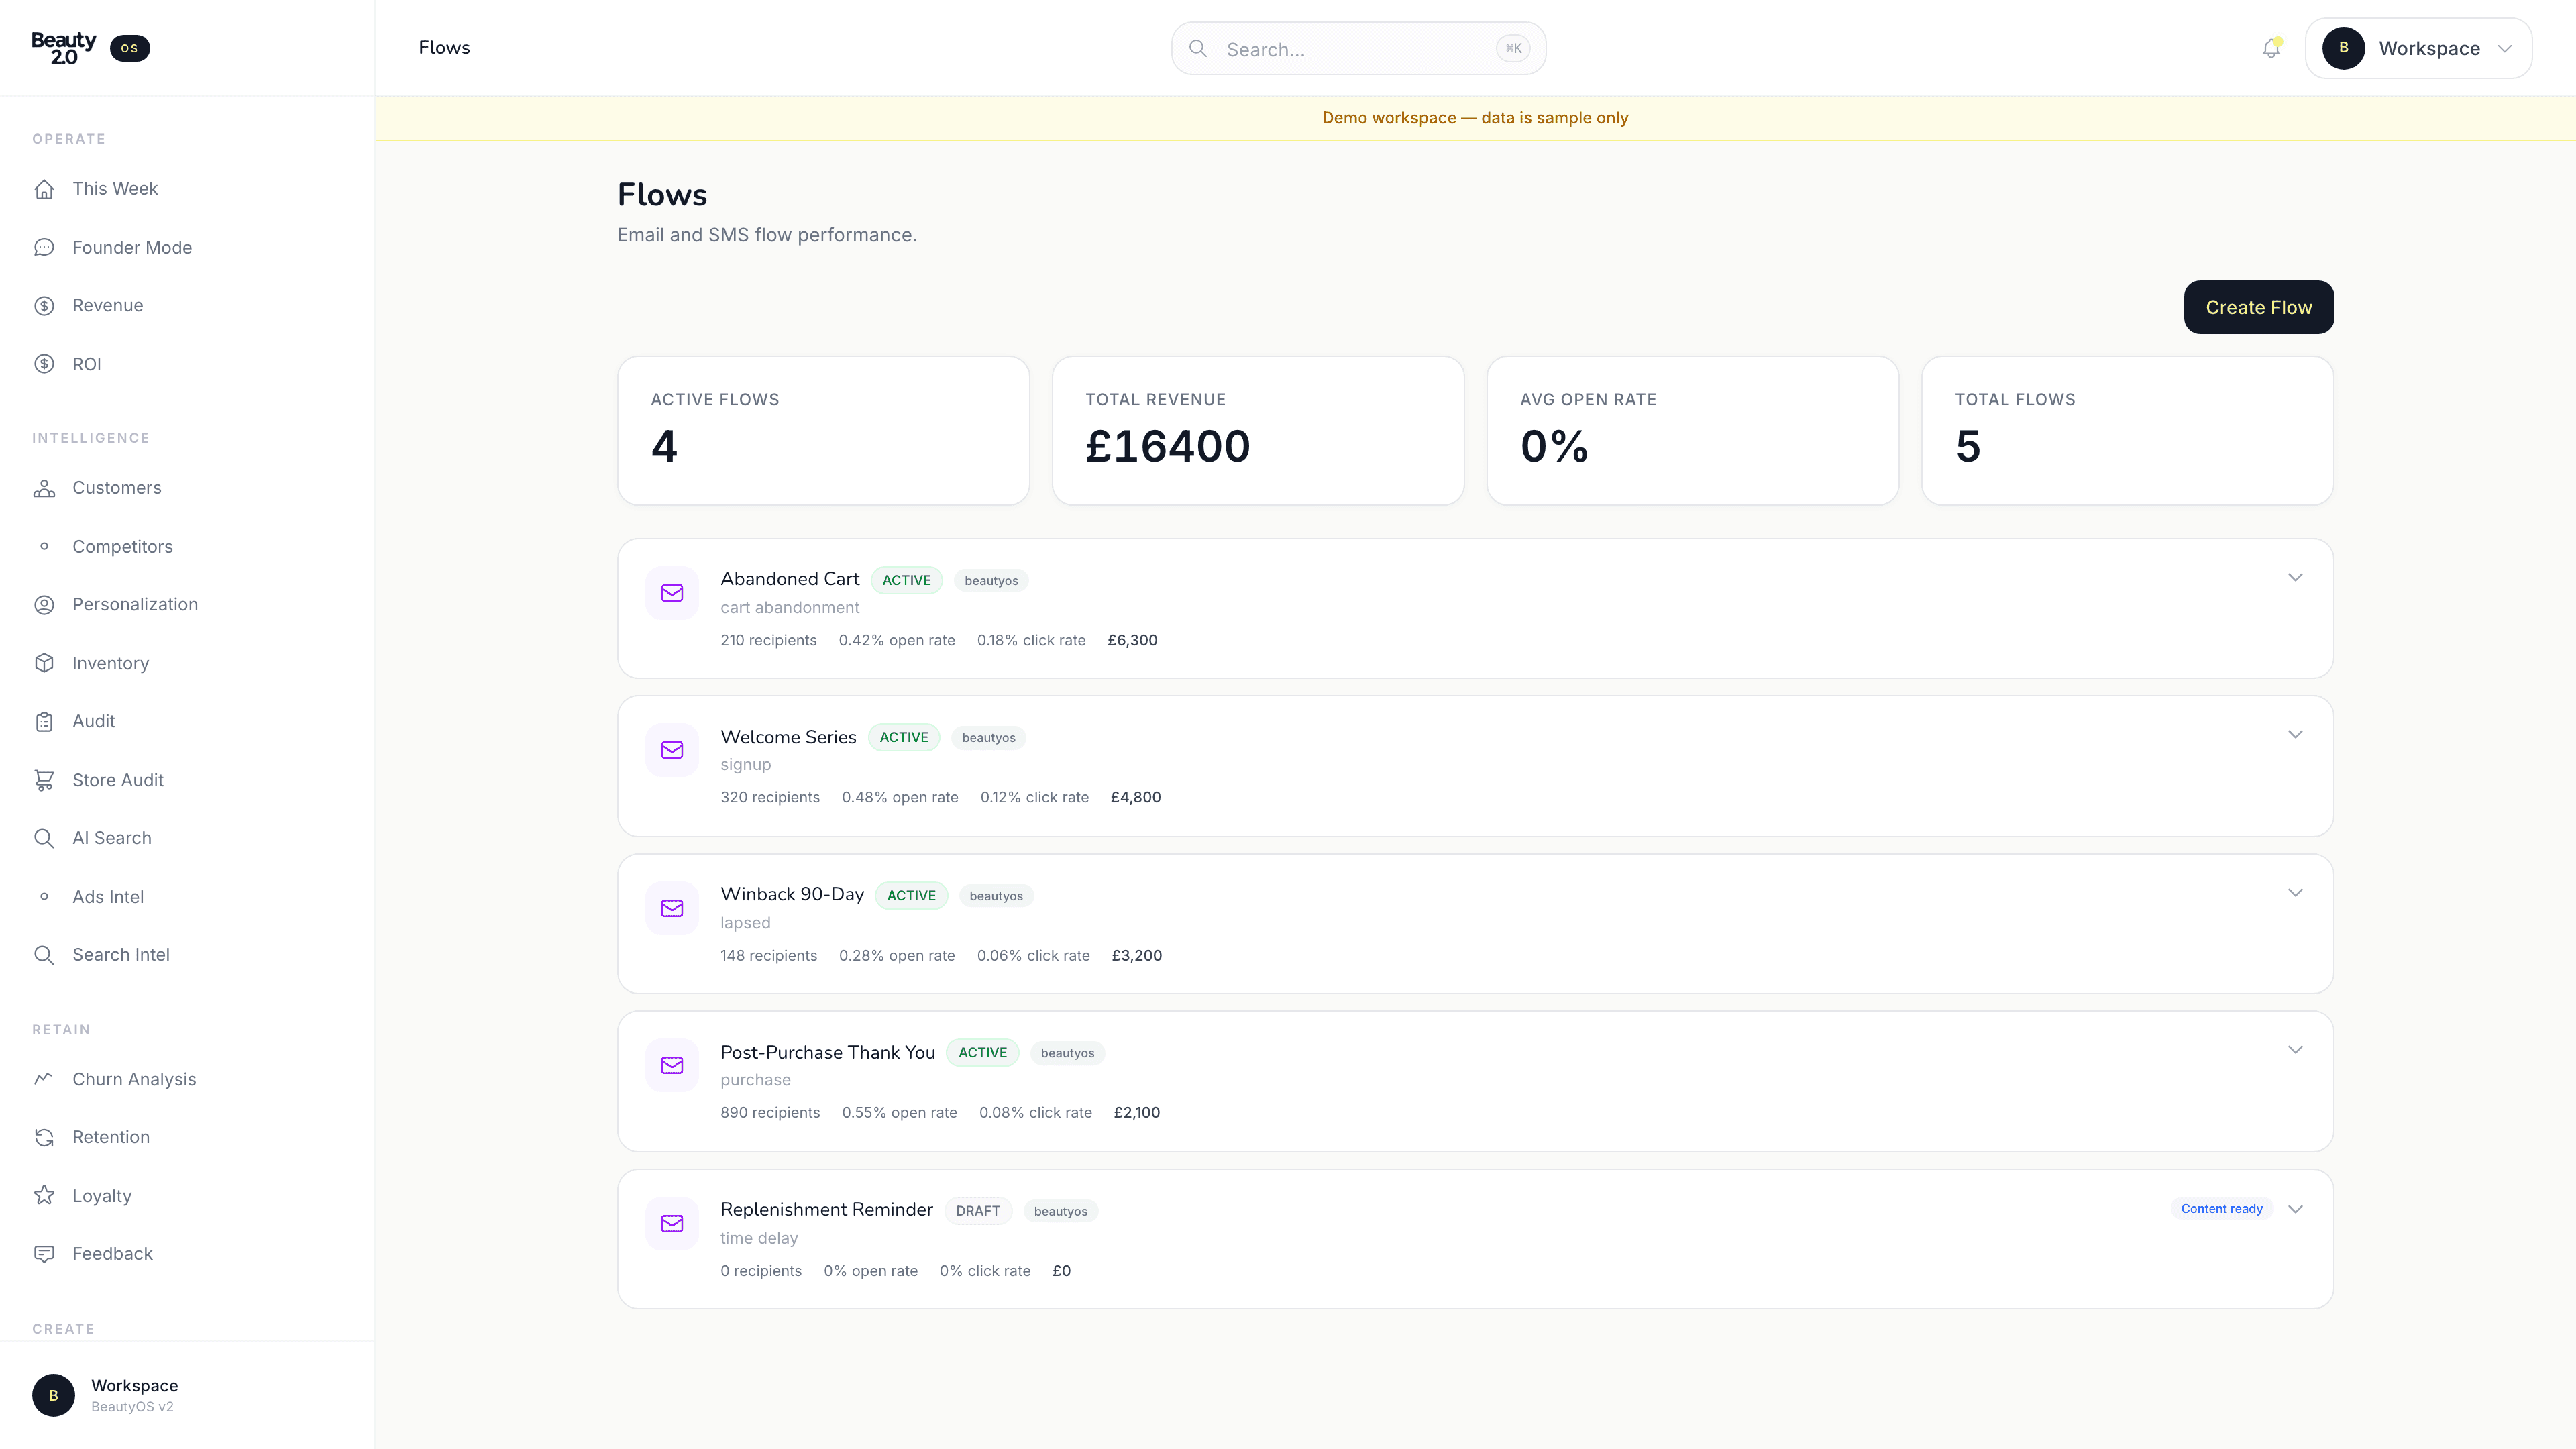Expand the Winback 90-Day flow row
This screenshot has width=2576, height=1449.
point(2295,892)
